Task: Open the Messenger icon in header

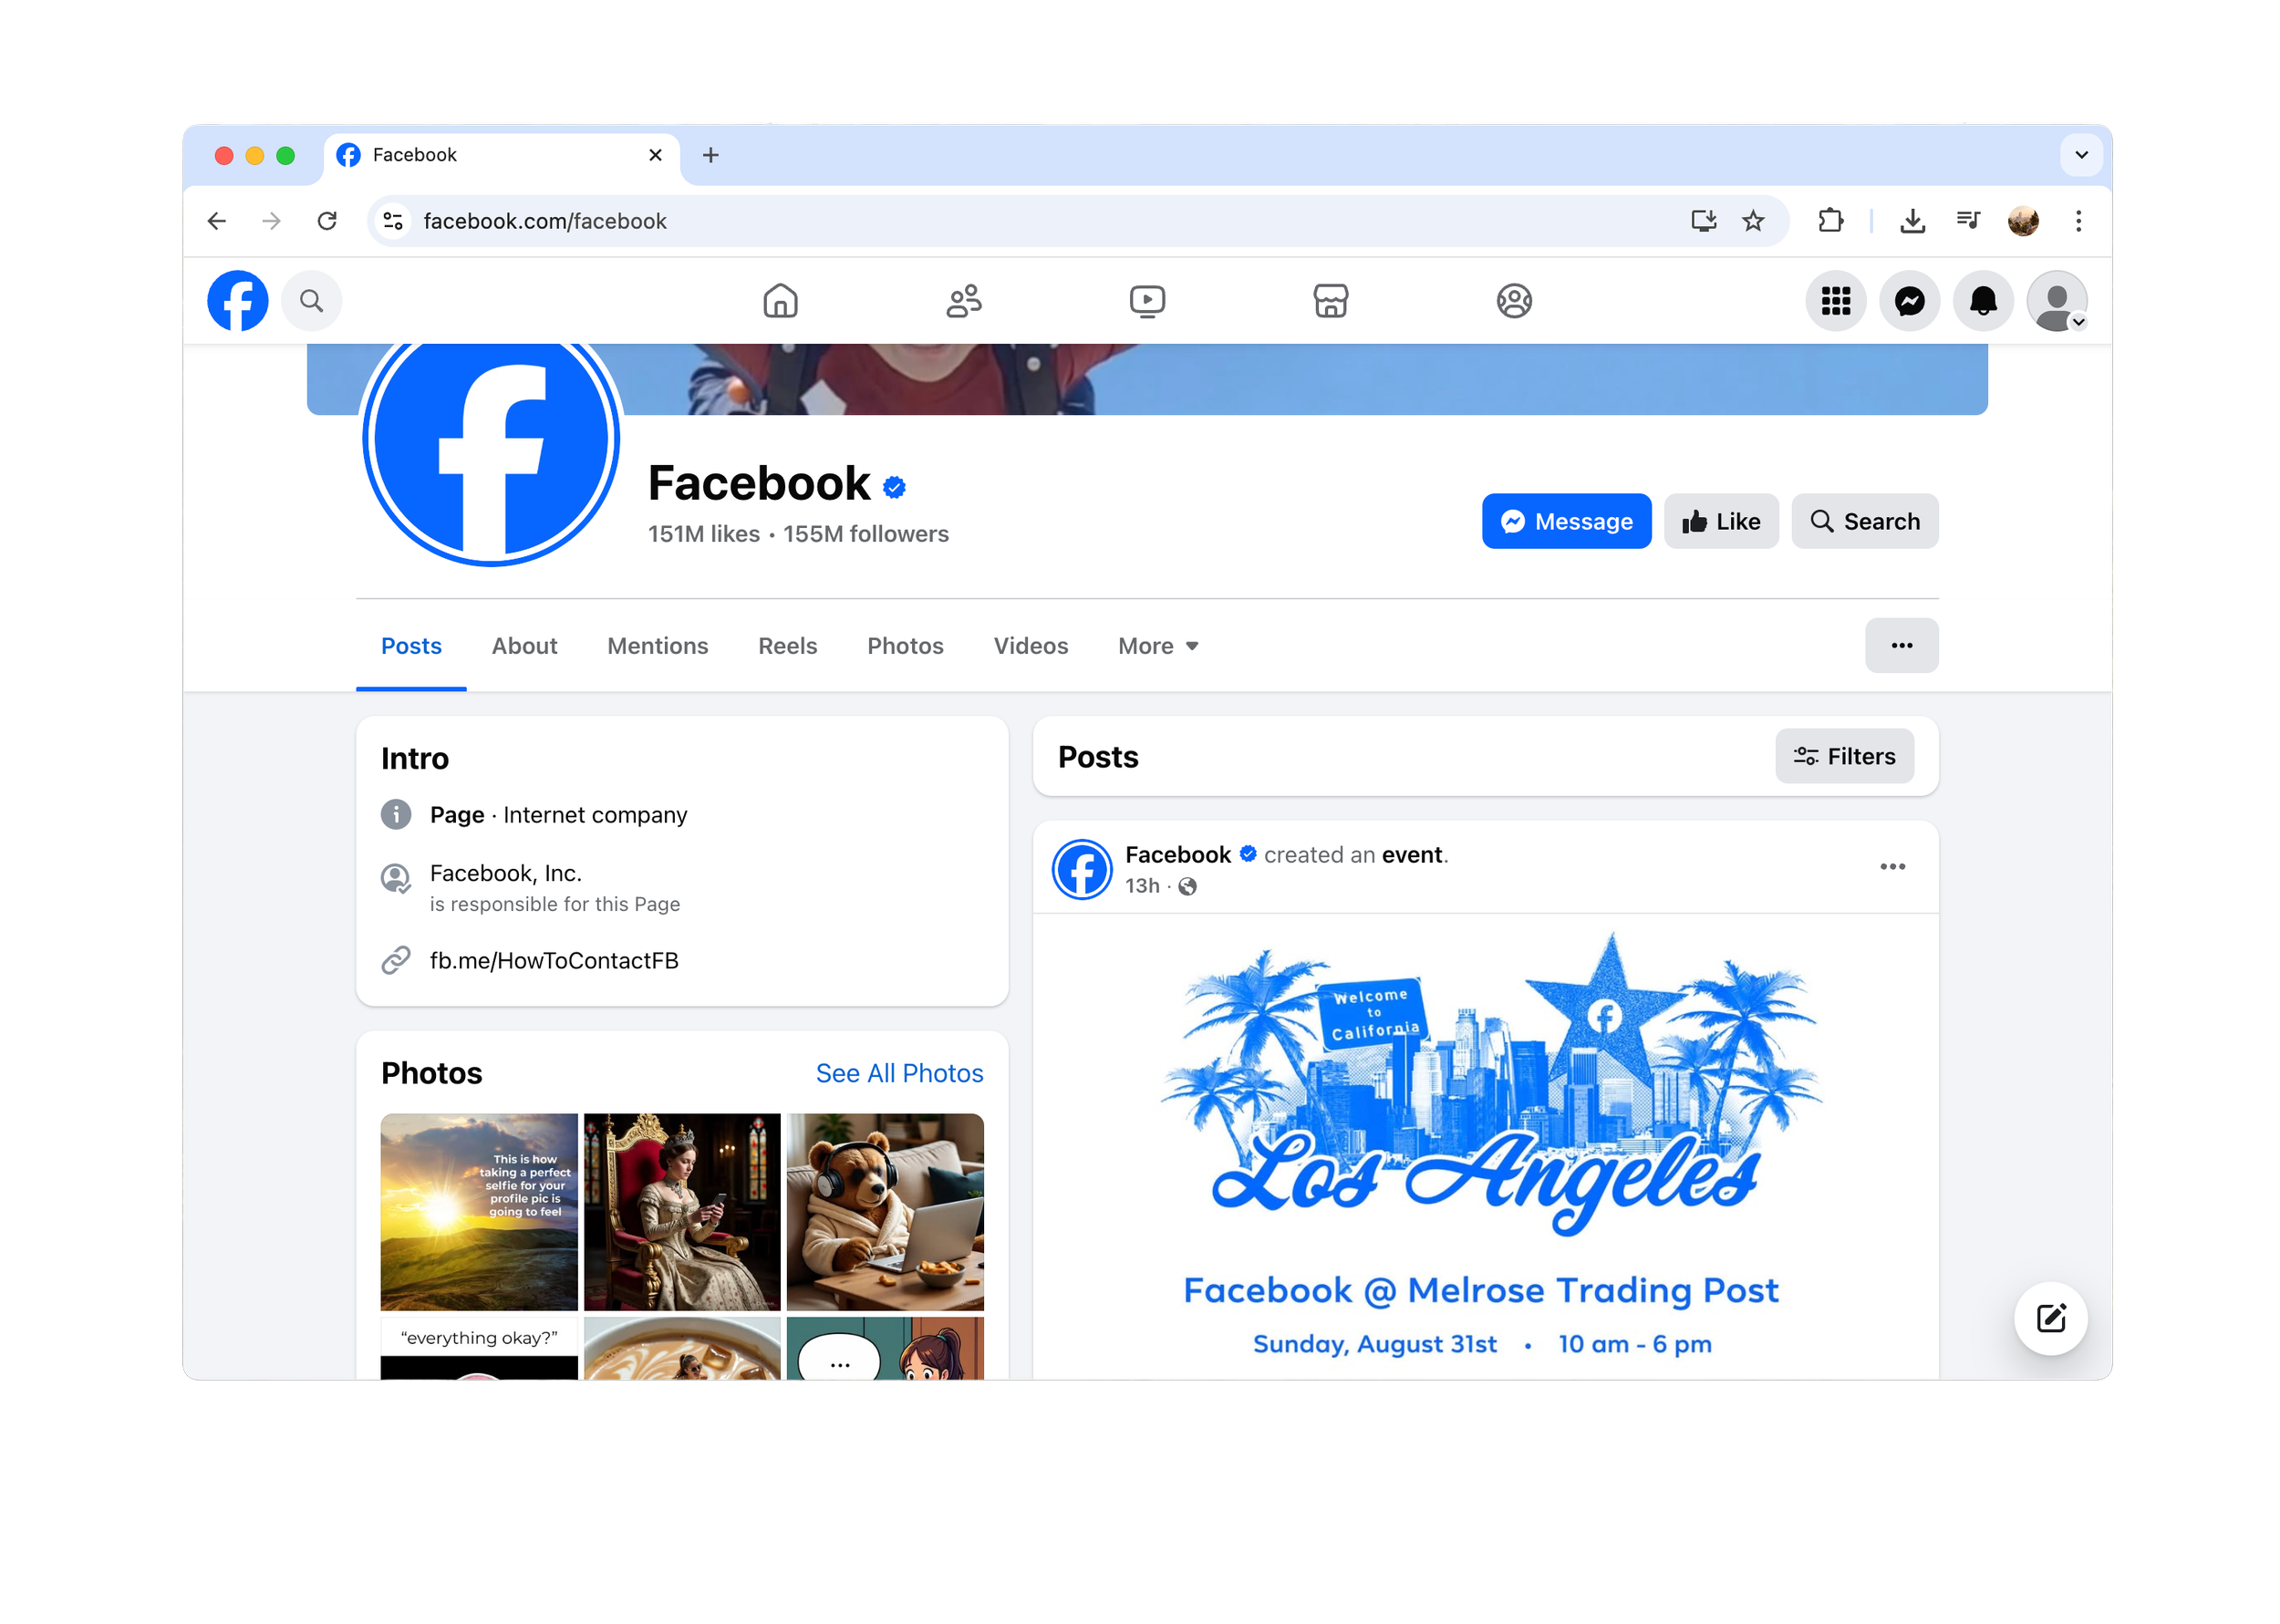Action: (1910, 301)
